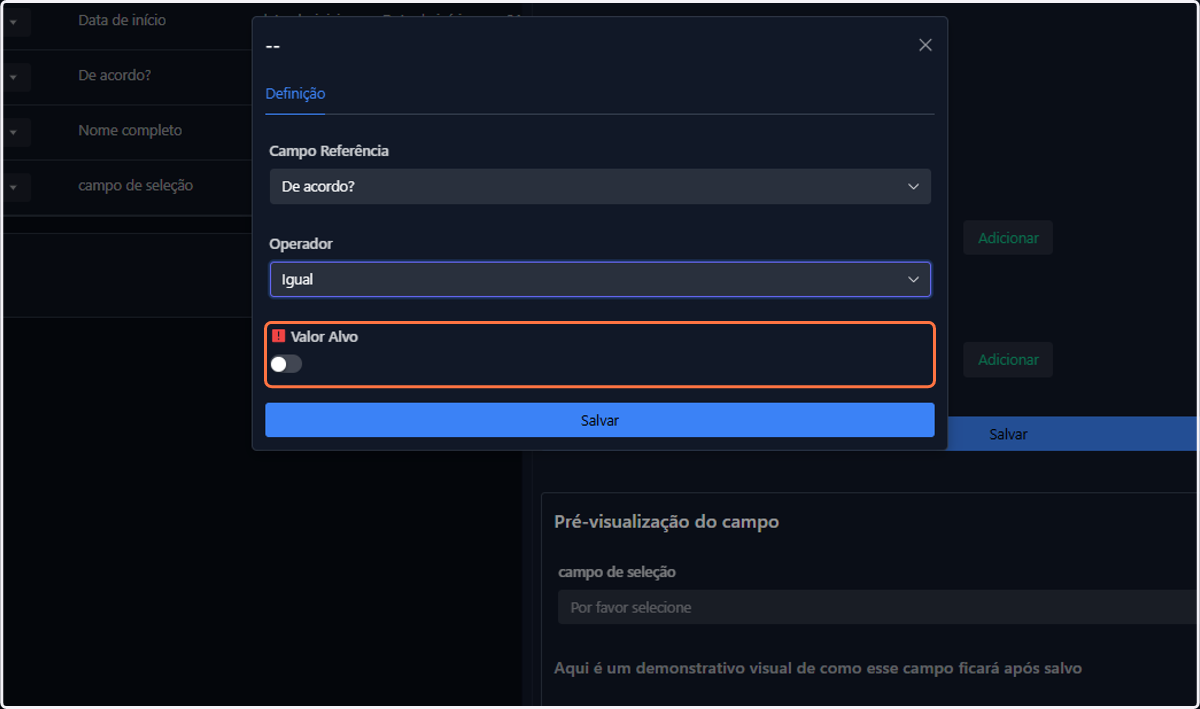This screenshot has height=709, width=1200.
Task: Select the Data de início row text
Action: tap(122, 20)
